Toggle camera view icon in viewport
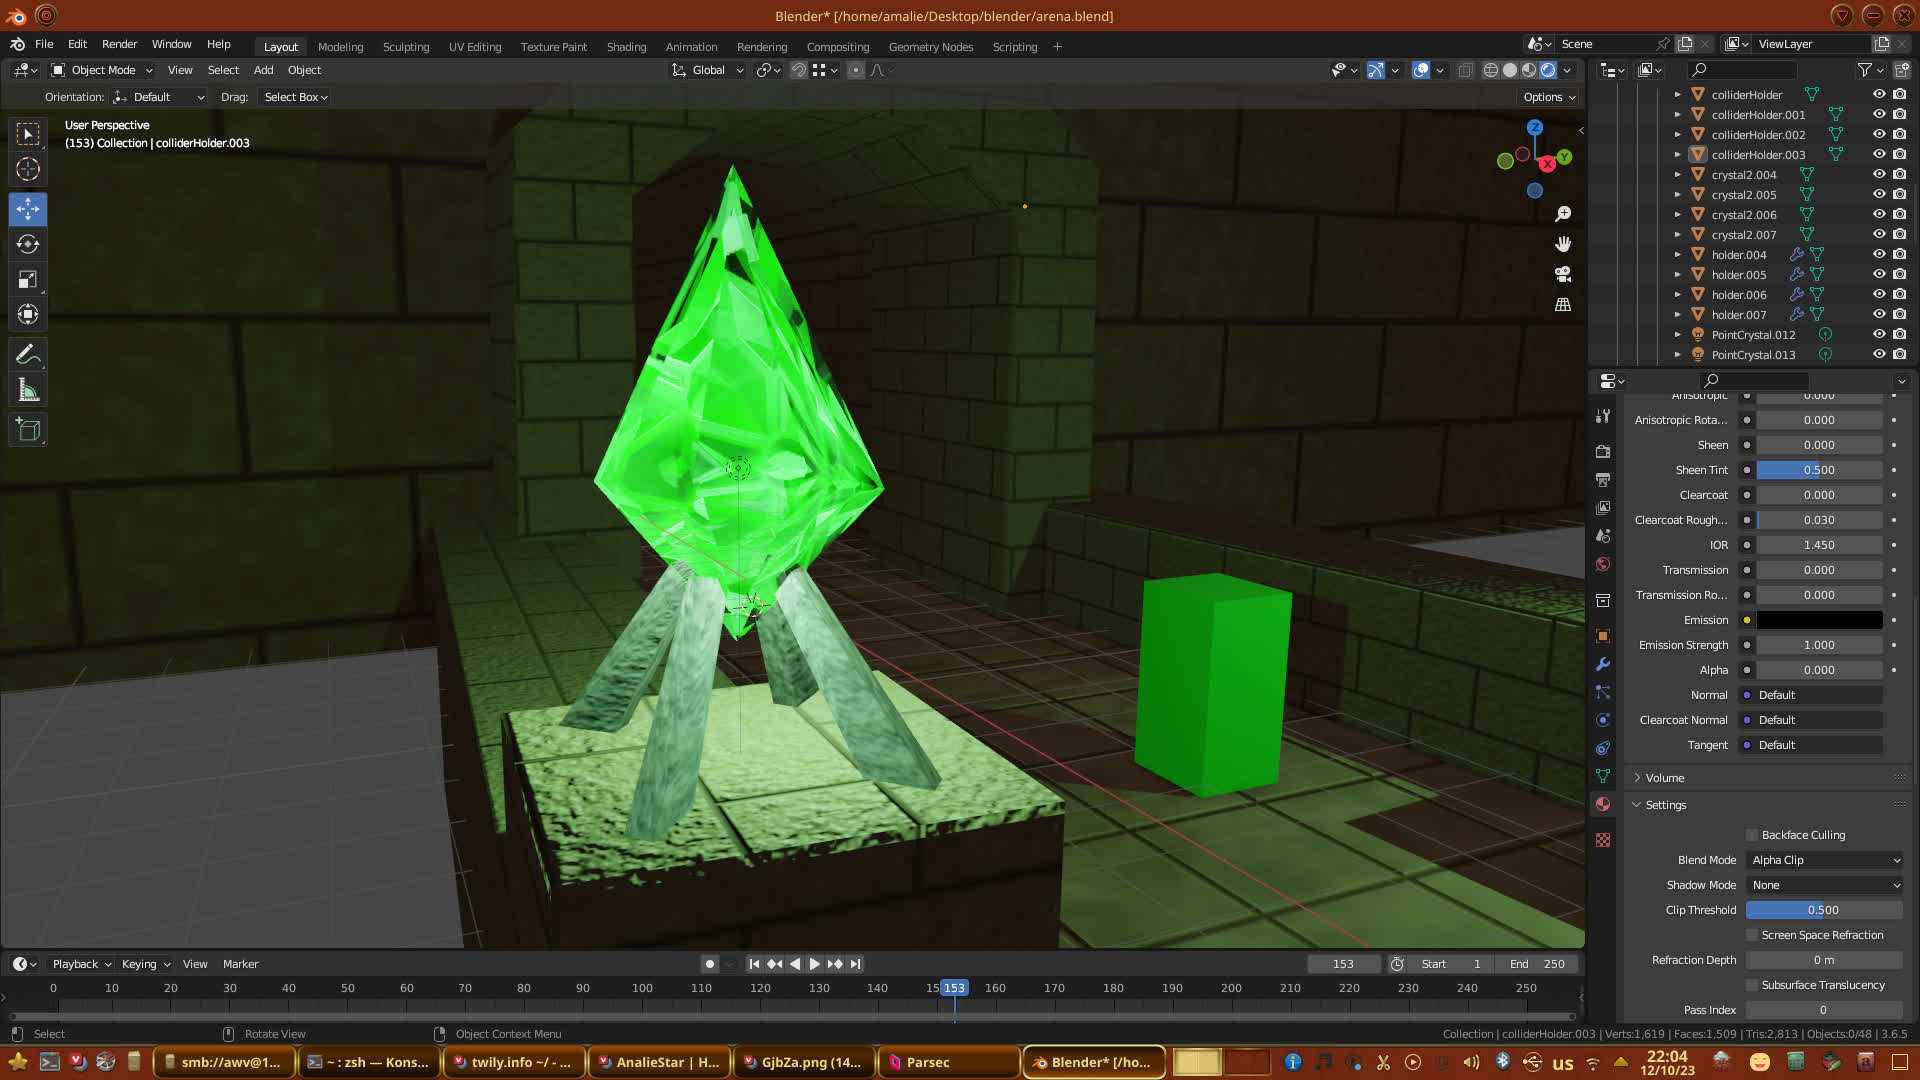 1563,274
